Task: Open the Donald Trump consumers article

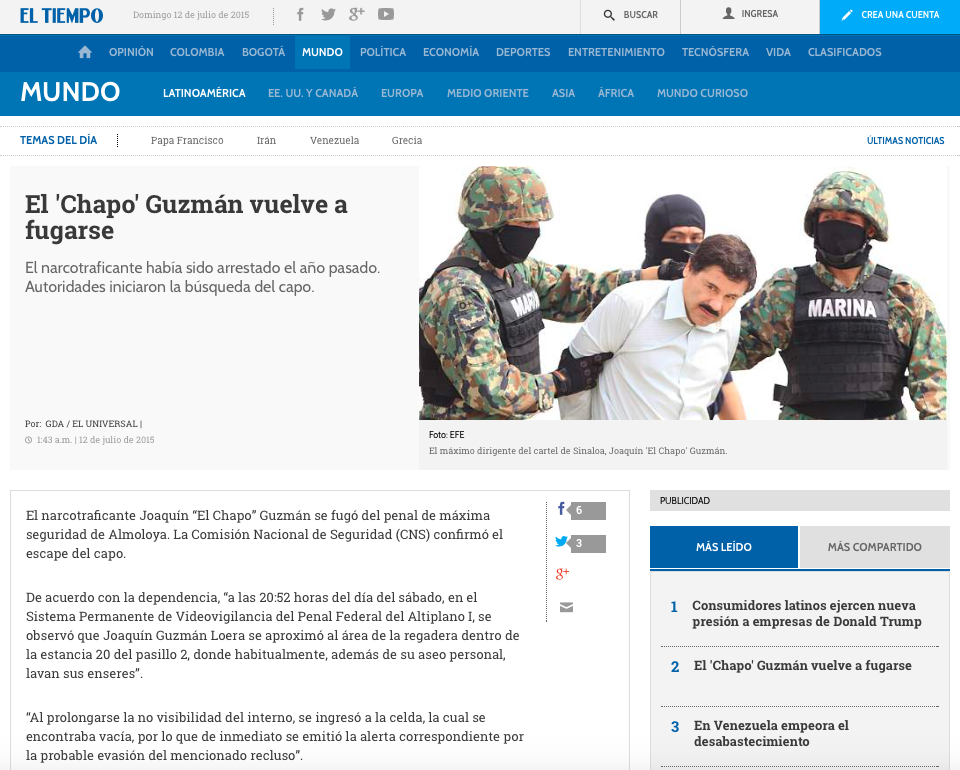Action: (806, 613)
